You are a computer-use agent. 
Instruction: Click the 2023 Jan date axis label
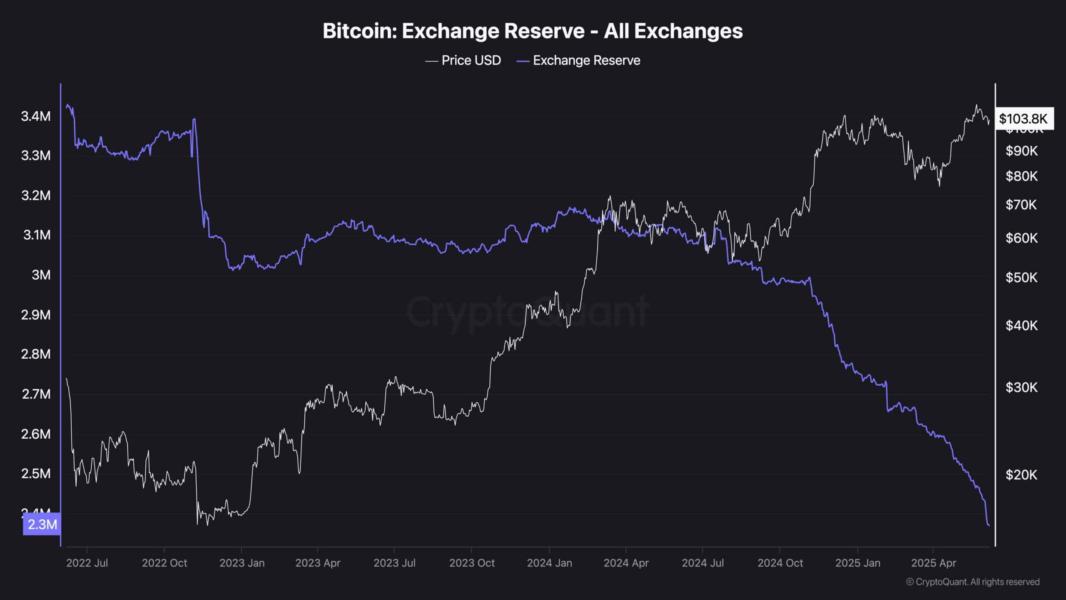[x=242, y=563]
